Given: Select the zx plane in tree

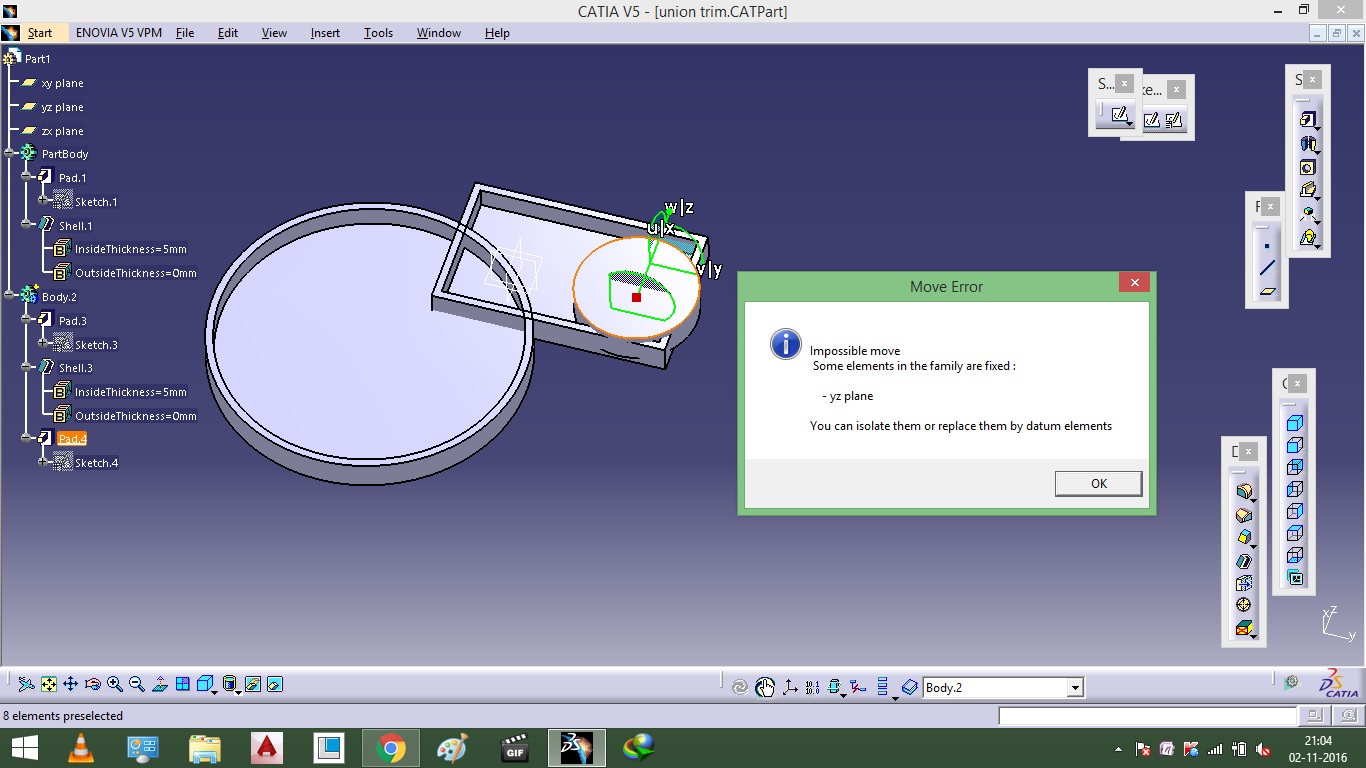Looking at the screenshot, I should point(62,131).
